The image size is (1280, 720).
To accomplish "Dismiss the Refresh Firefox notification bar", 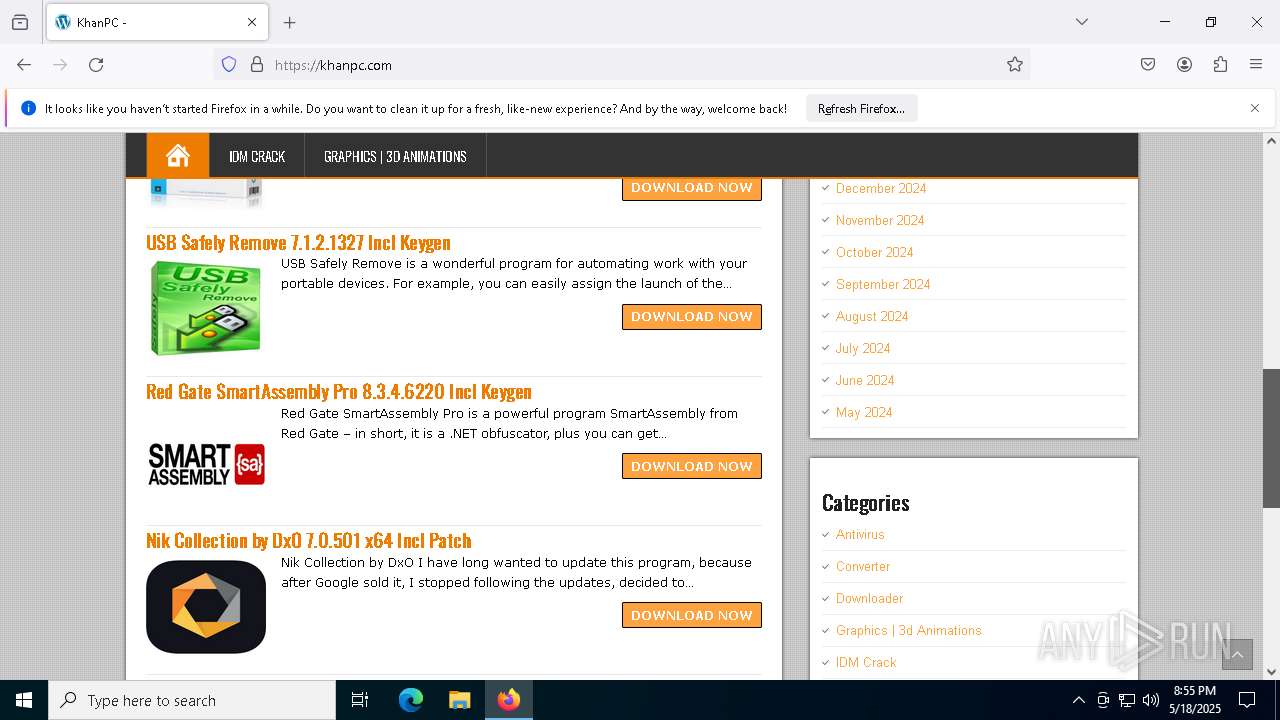I will 1255,108.
